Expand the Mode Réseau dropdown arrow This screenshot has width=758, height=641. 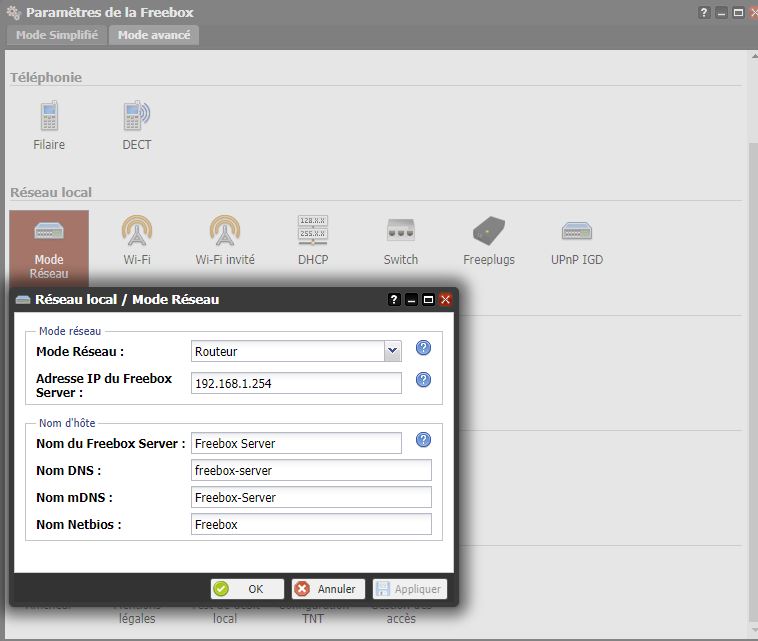click(393, 351)
